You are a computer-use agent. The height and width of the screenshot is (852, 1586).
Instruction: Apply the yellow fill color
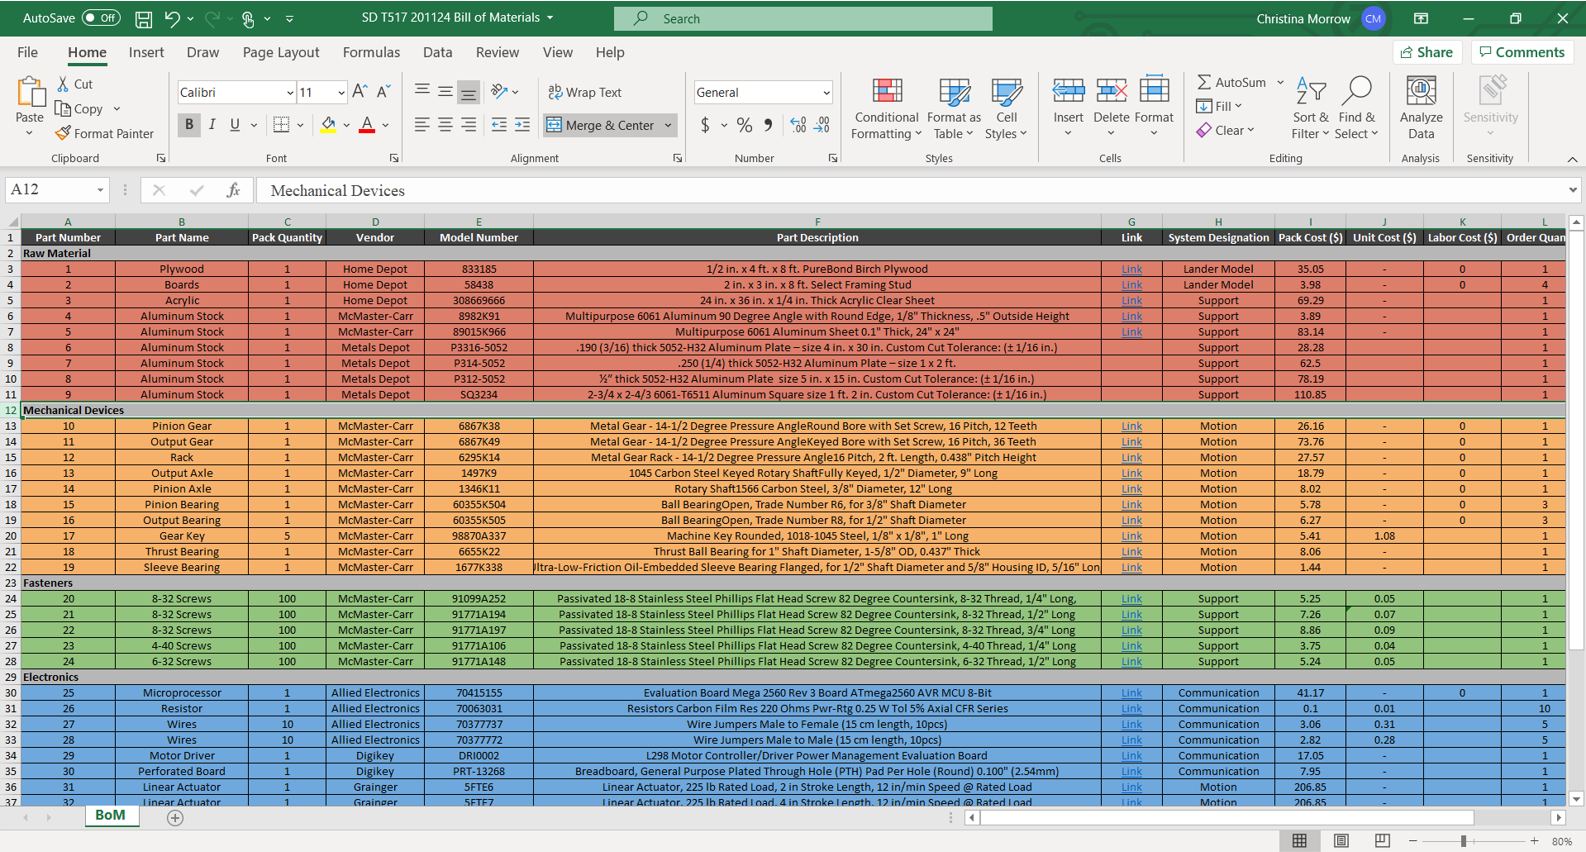328,125
